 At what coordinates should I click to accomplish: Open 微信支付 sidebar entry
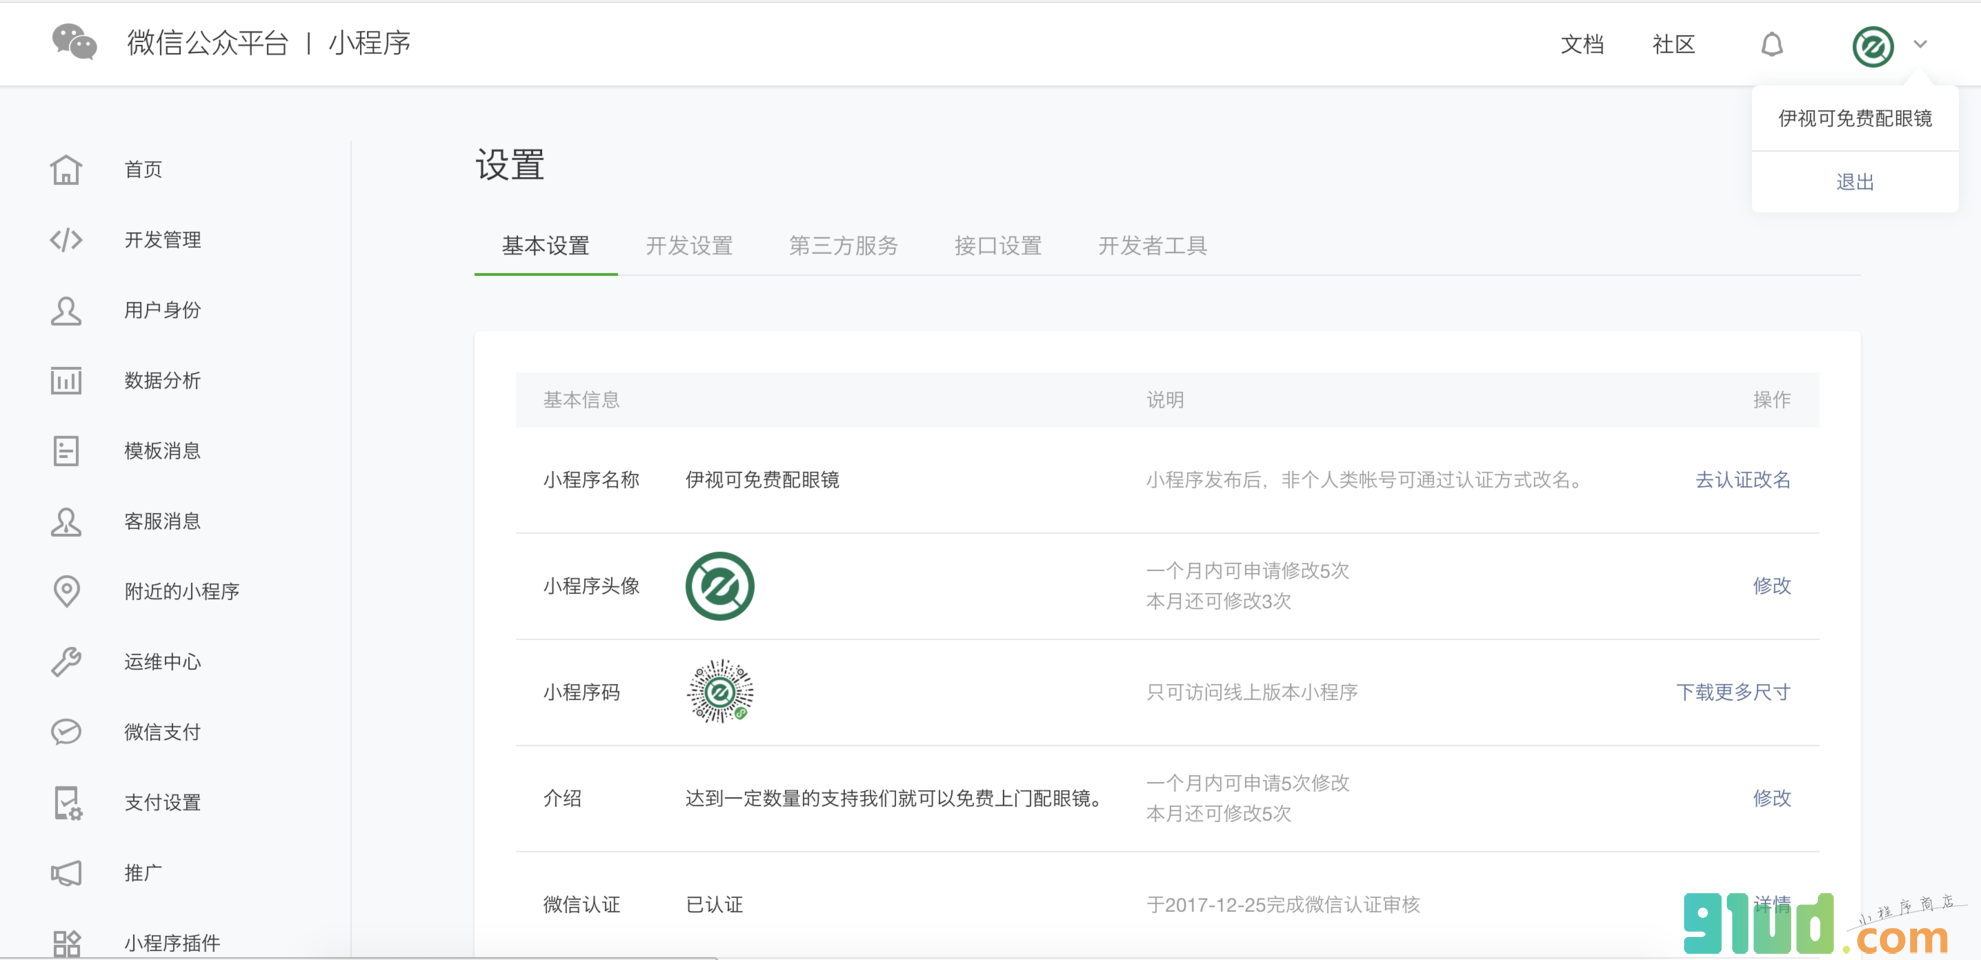click(x=163, y=732)
